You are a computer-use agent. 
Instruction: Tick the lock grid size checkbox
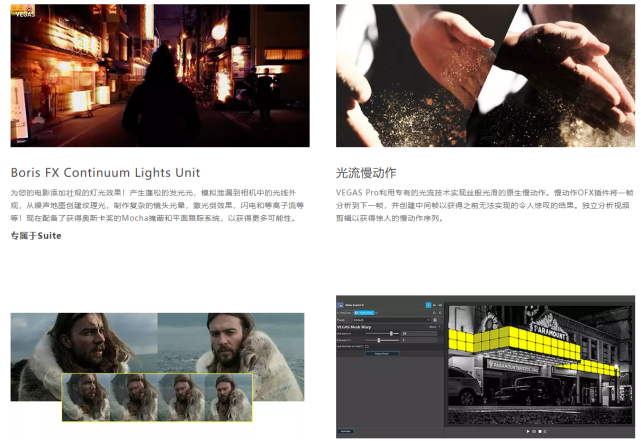(x=367, y=347)
